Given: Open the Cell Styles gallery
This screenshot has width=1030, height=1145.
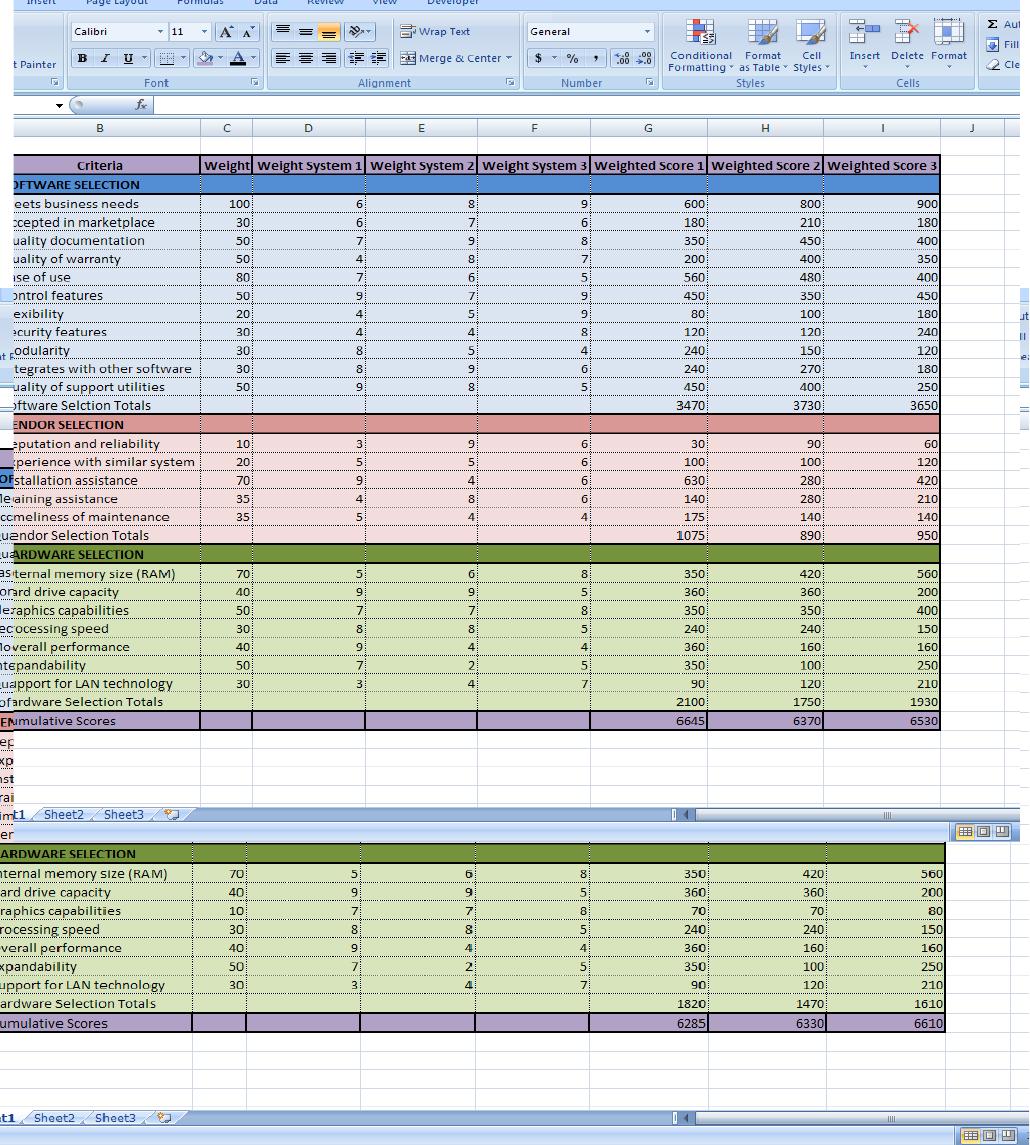Looking at the screenshot, I should (x=811, y=46).
